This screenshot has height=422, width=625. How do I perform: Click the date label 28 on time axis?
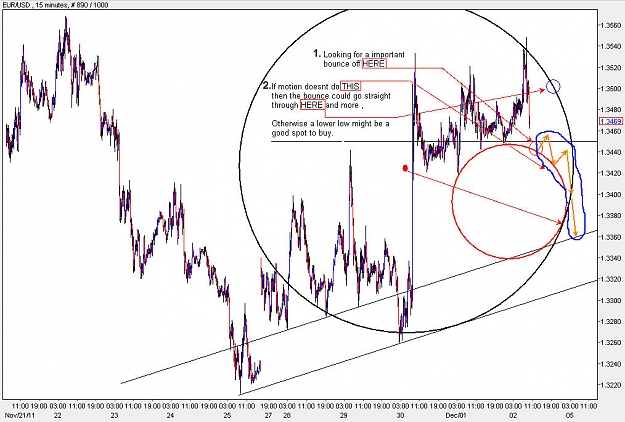[287, 416]
